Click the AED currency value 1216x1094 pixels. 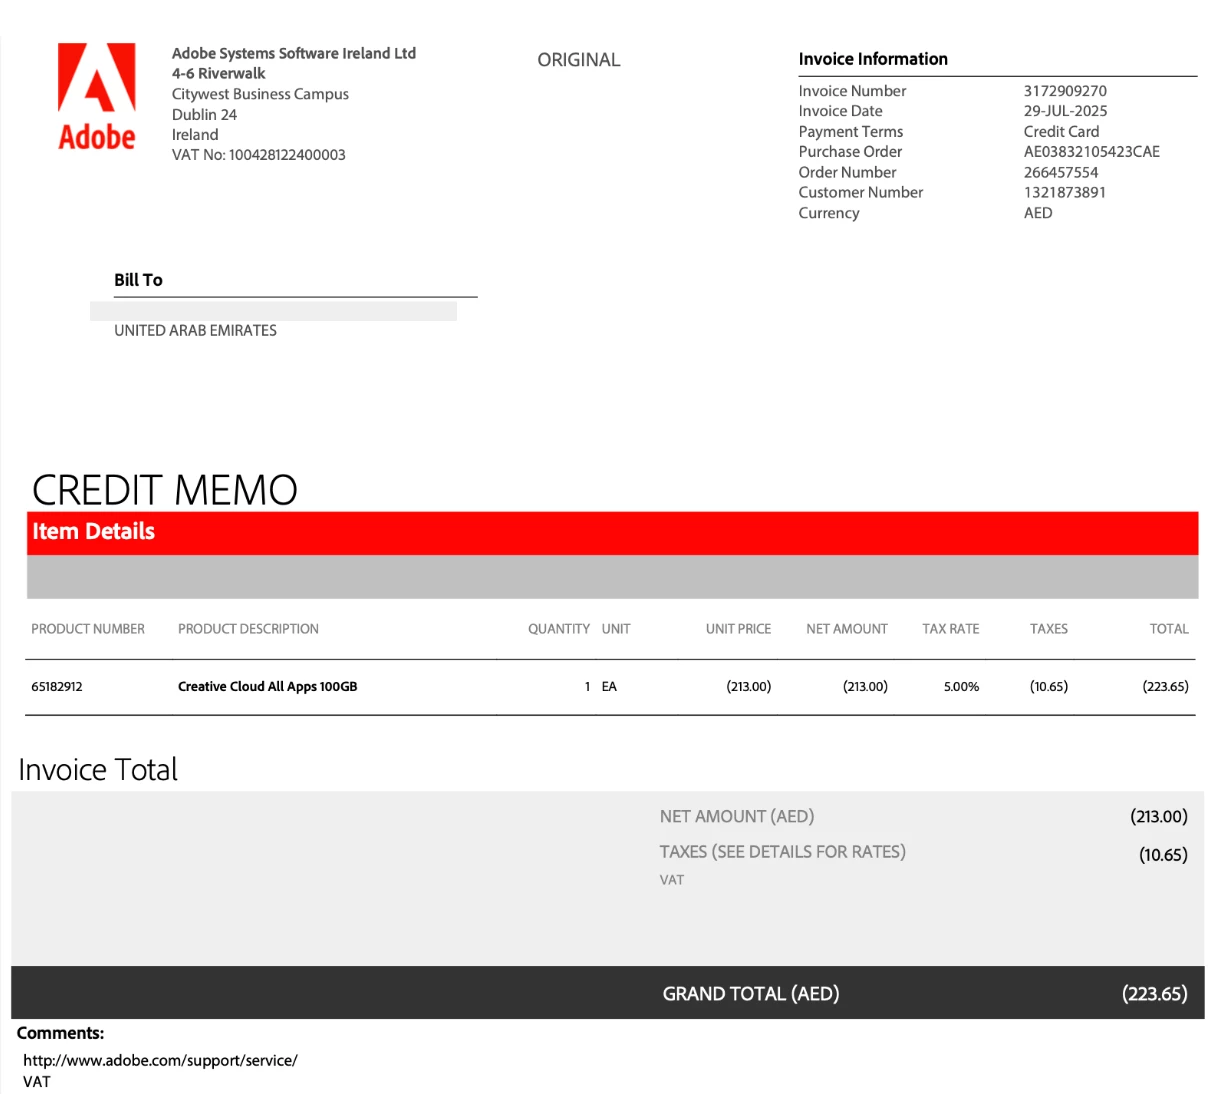[1037, 213]
